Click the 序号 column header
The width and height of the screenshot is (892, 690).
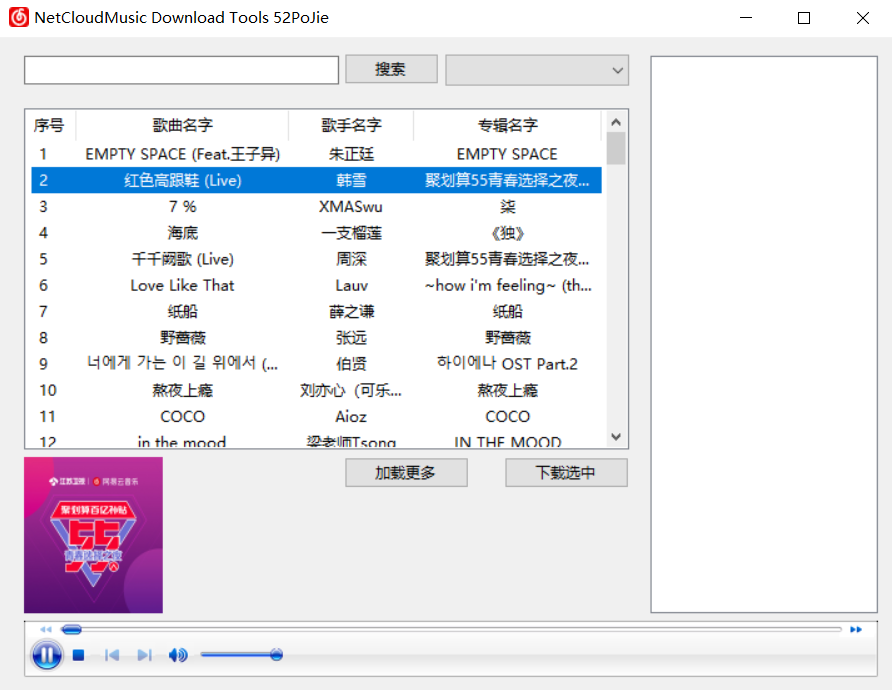(x=49, y=125)
